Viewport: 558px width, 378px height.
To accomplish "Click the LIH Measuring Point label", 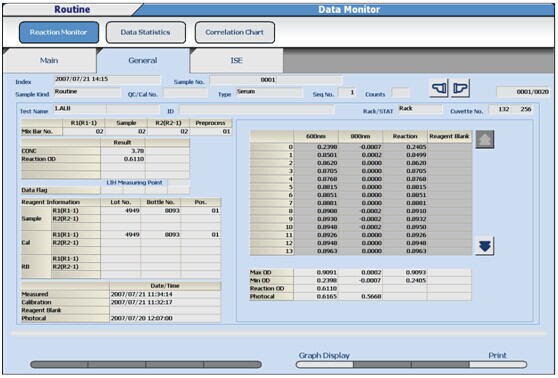I will [135, 183].
